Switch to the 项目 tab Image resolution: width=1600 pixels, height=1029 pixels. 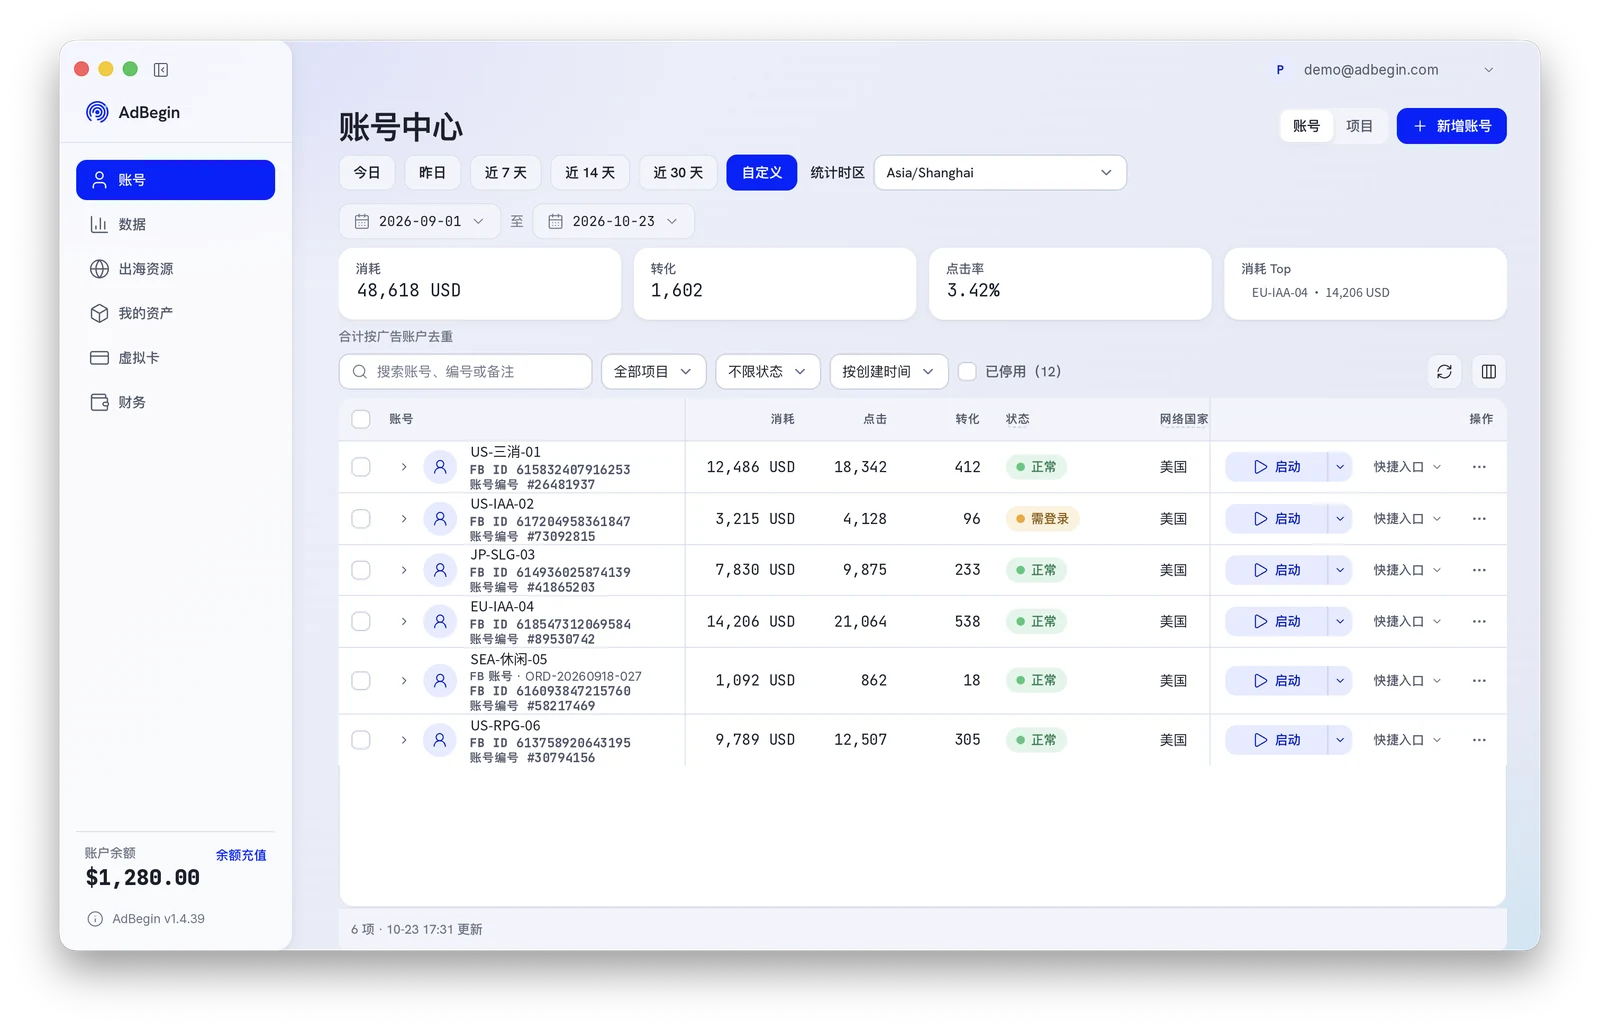click(1359, 126)
